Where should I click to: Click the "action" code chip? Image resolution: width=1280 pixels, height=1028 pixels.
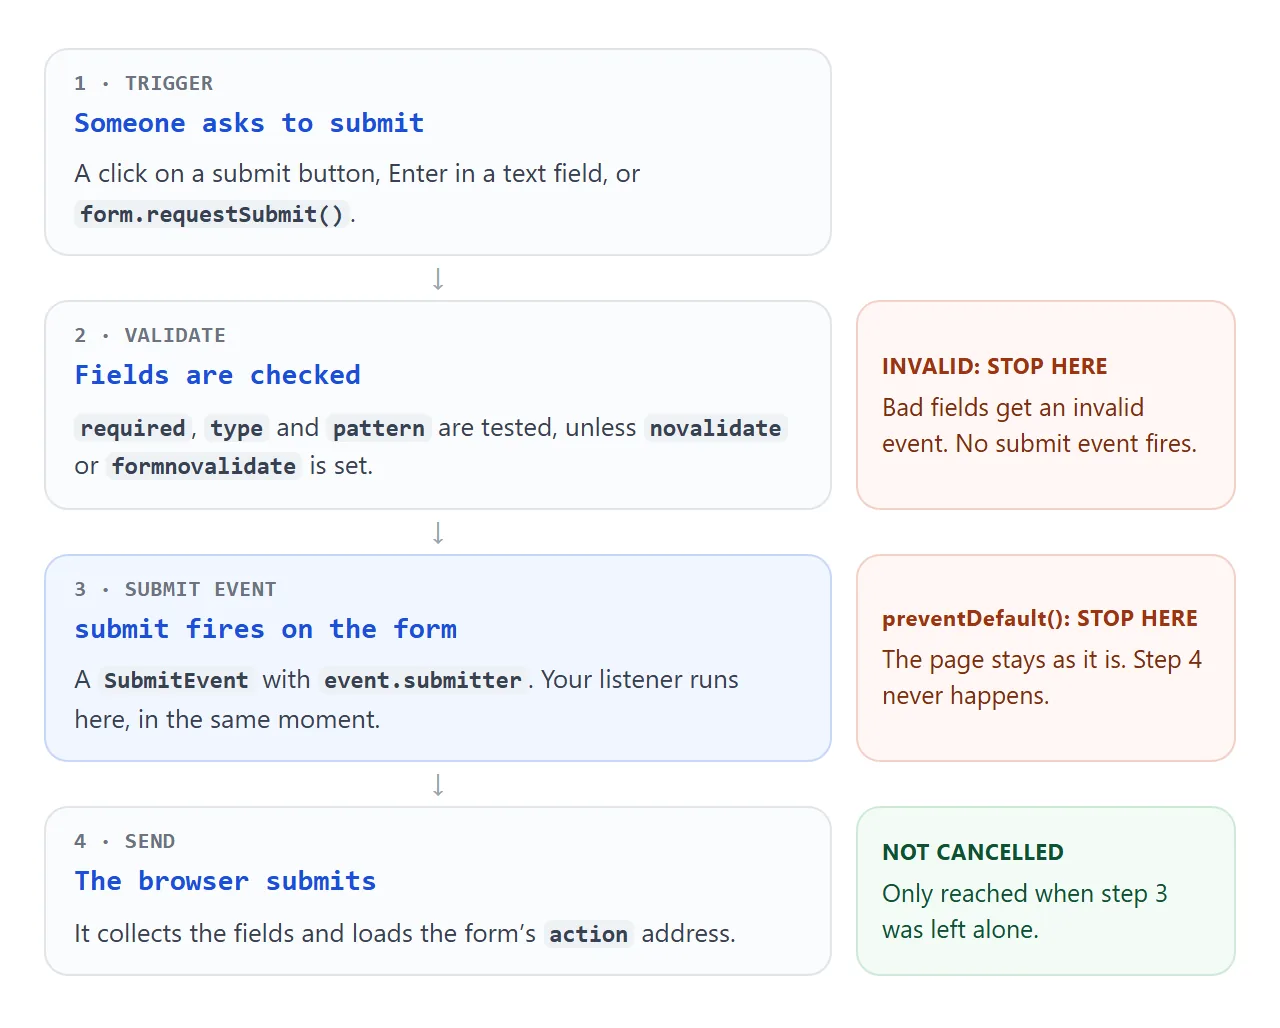coord(588,934)
